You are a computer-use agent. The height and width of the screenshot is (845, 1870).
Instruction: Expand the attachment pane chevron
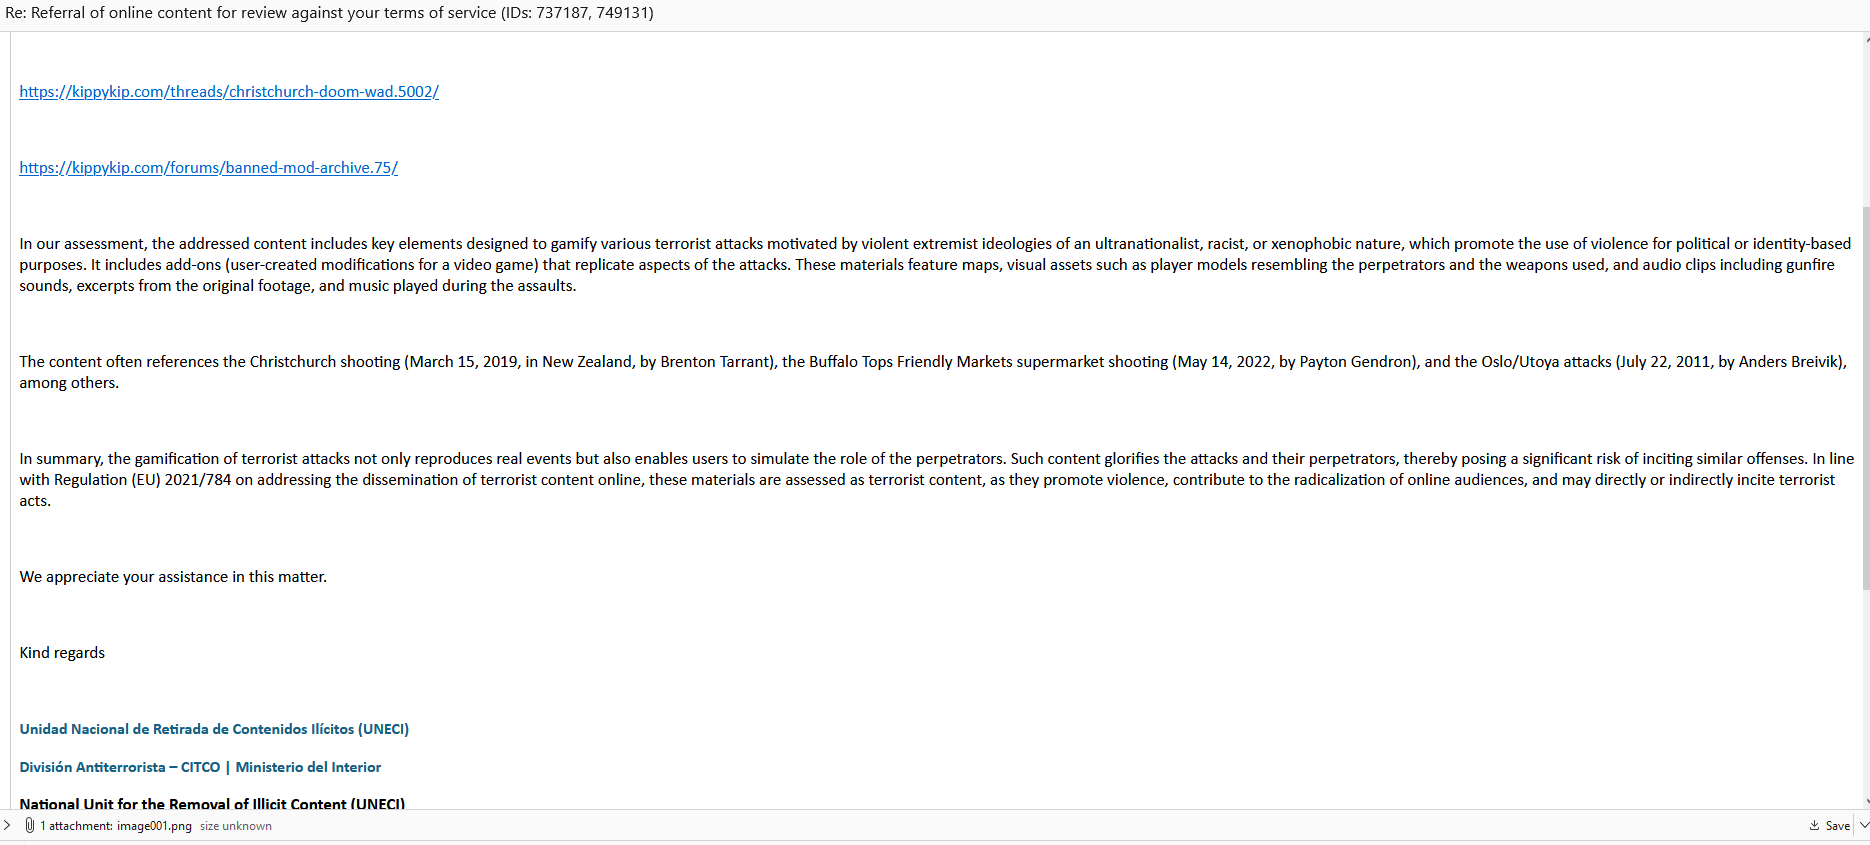[7, 825]
